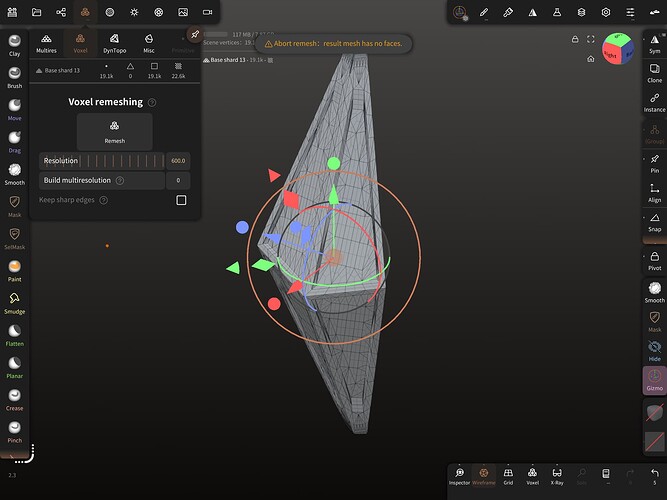Open the Stroke settings icon
The image size is (667, 500).
point(460,12)
